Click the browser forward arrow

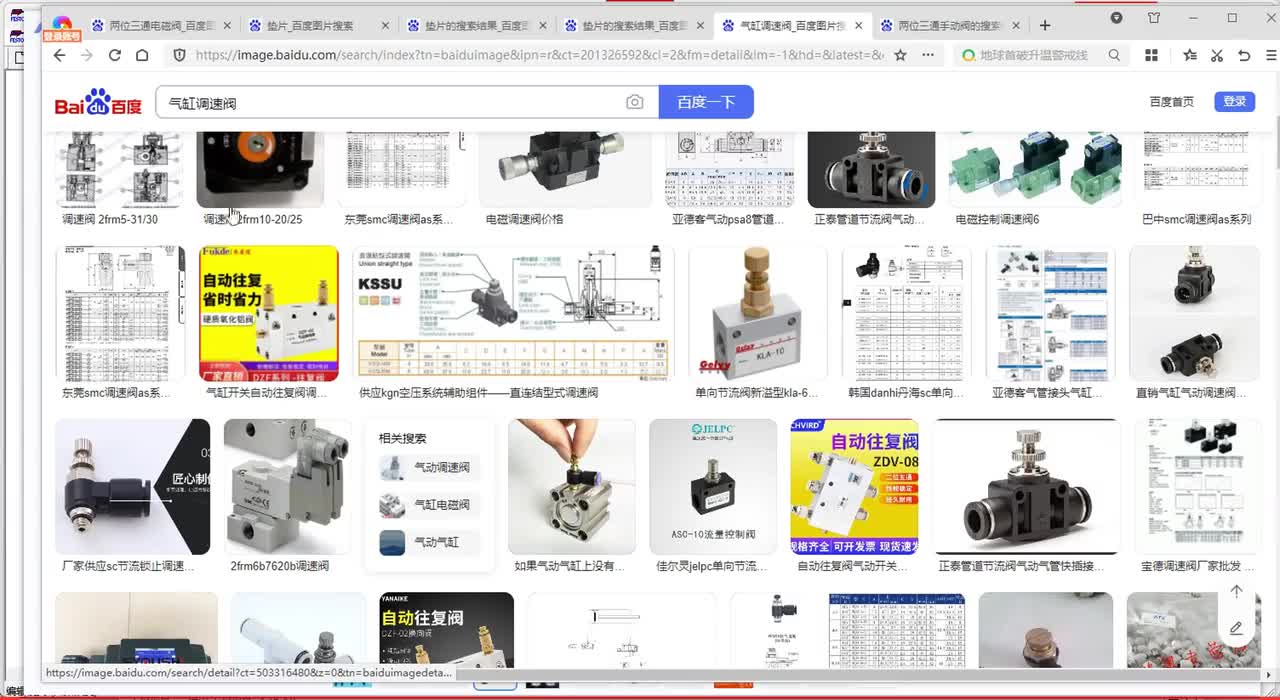87,55
